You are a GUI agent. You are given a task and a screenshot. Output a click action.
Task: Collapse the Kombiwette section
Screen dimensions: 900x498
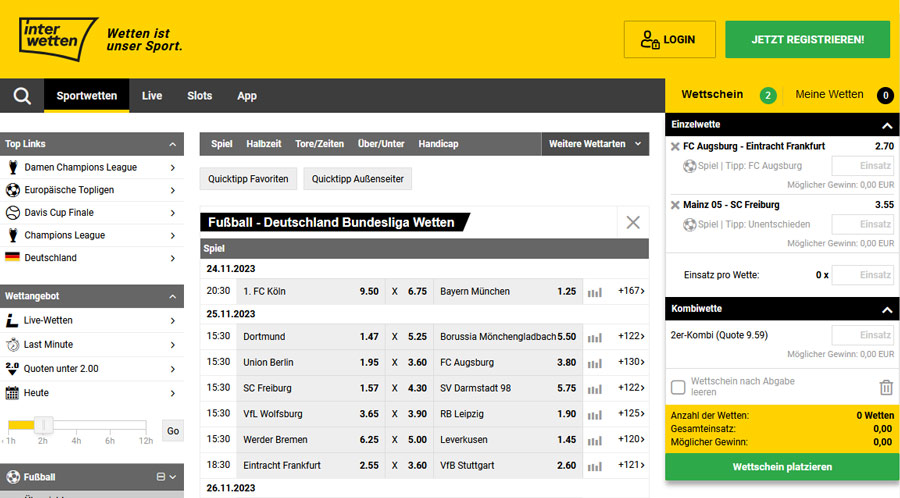[x=887, y=309]
